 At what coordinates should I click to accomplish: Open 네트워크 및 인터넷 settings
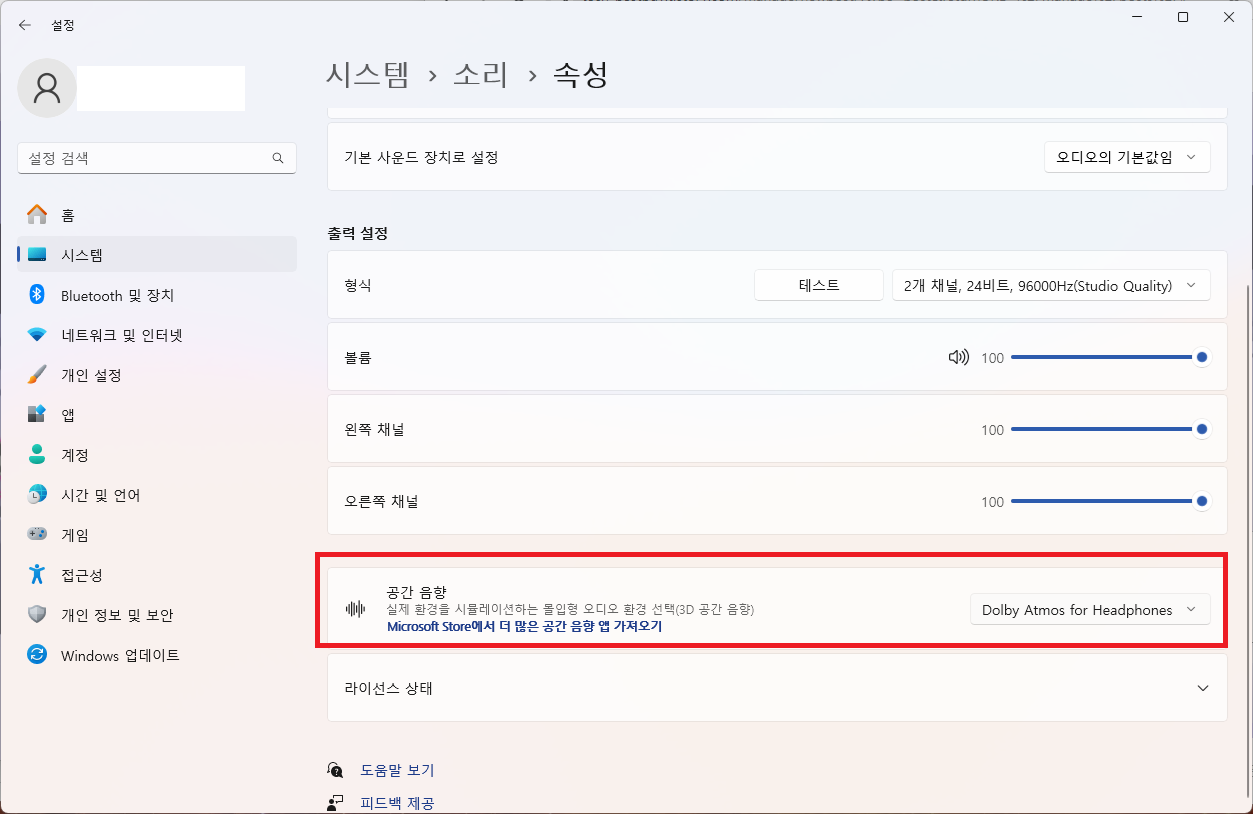click(98, 335)
